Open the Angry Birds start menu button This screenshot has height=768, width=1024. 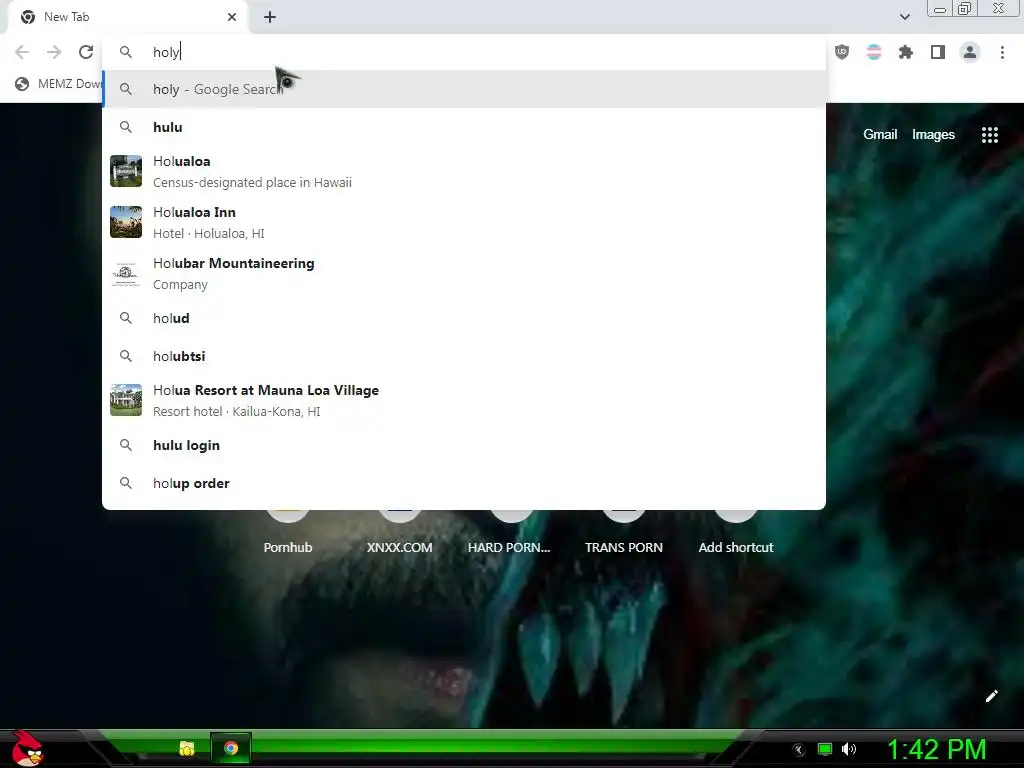(x=26, y=748)
